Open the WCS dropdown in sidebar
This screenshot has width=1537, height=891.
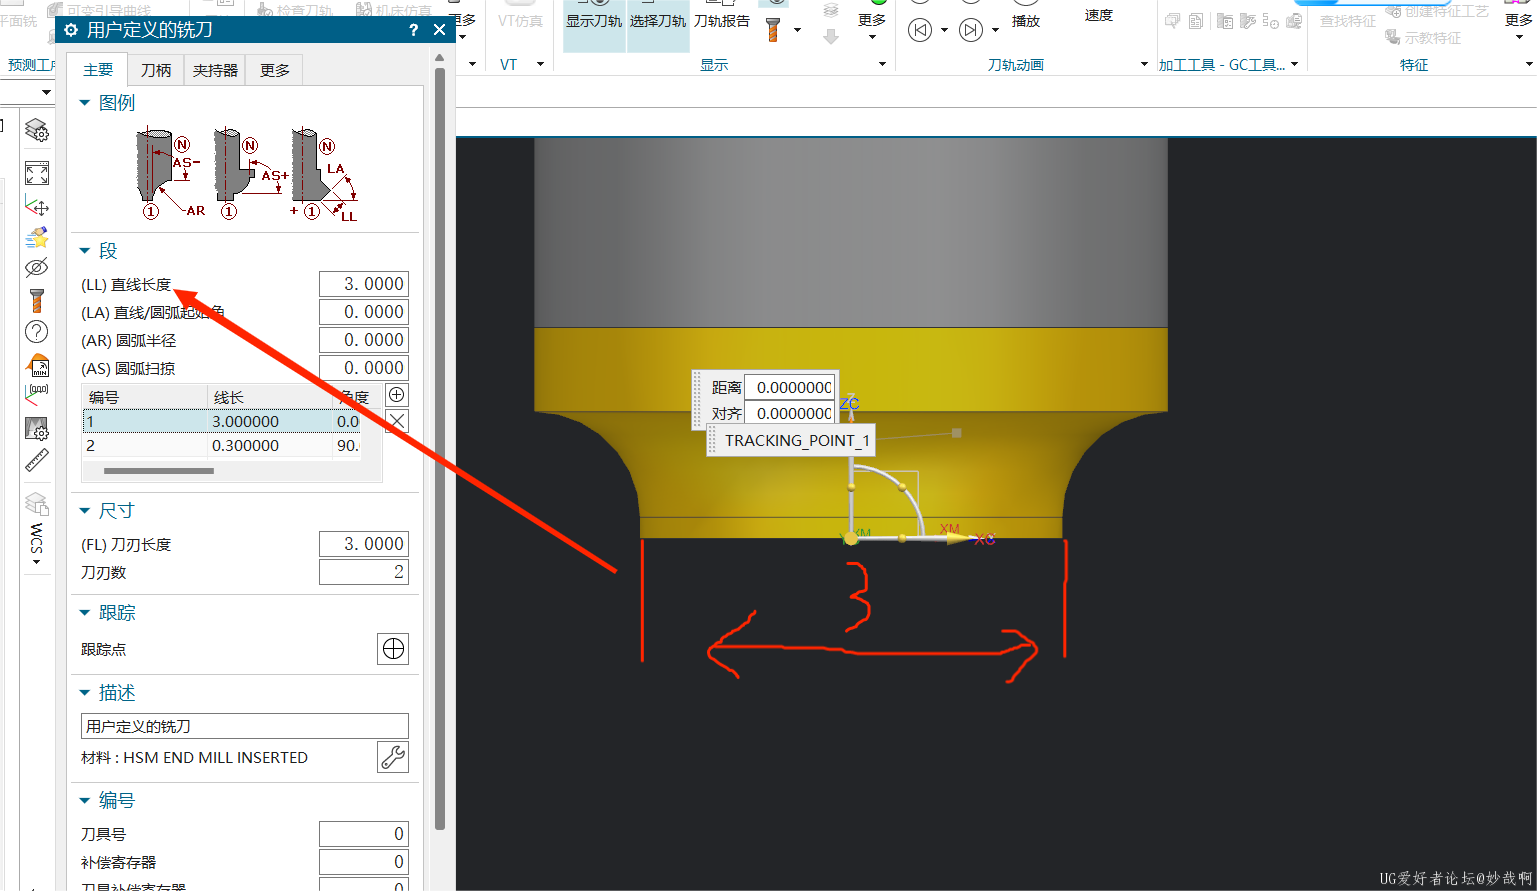[x=37, y=562]
